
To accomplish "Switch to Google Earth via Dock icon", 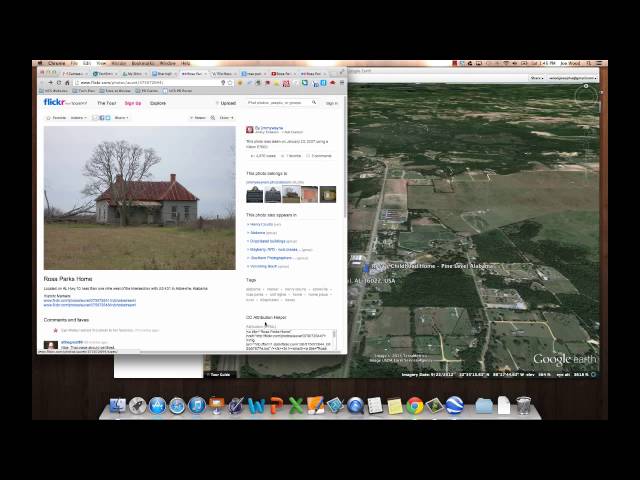I will pyautogui.click(x=454, y=406).
